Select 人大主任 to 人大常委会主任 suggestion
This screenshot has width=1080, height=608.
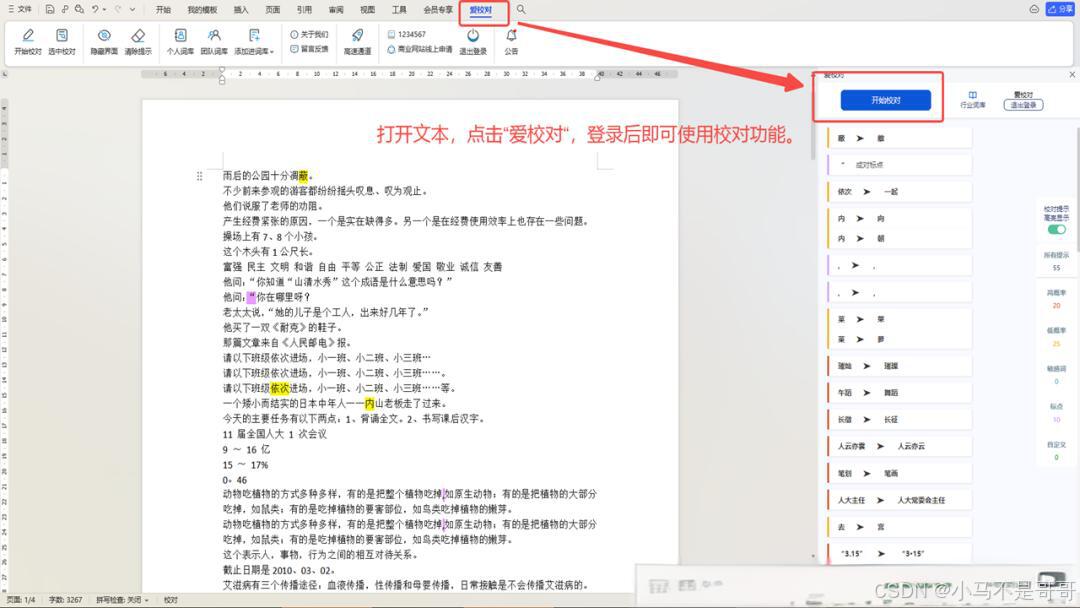900,500
